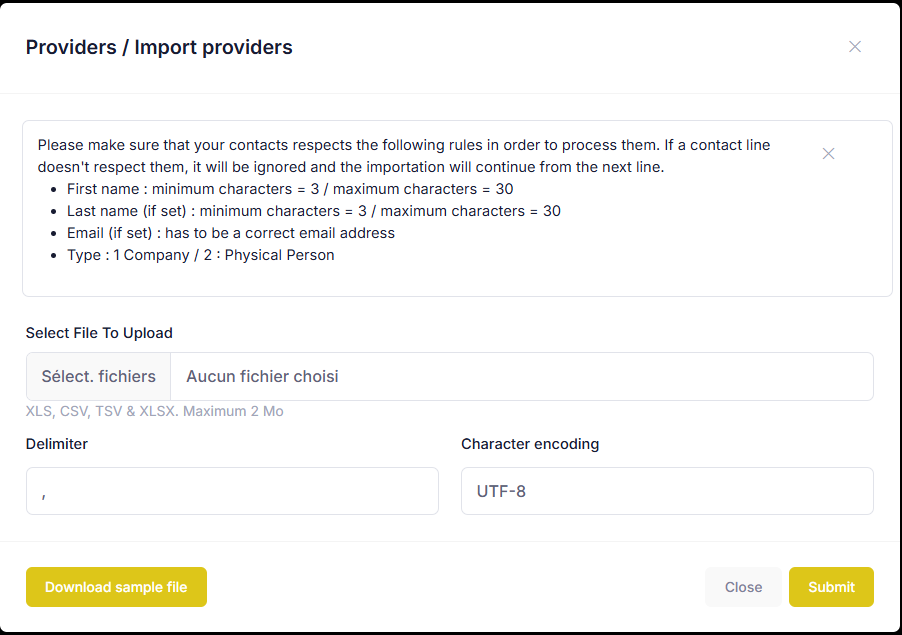Dismiss the contact rules notice box

[x=828, y=154]
